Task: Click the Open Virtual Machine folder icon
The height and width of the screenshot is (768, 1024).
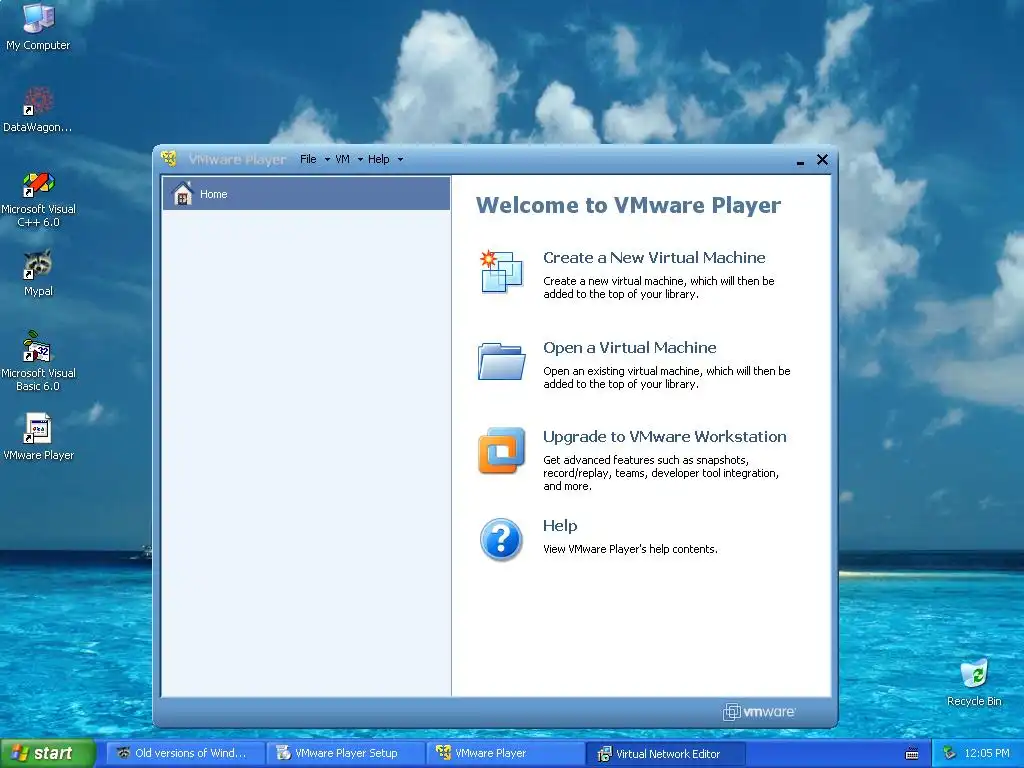Action: point(501,361)
